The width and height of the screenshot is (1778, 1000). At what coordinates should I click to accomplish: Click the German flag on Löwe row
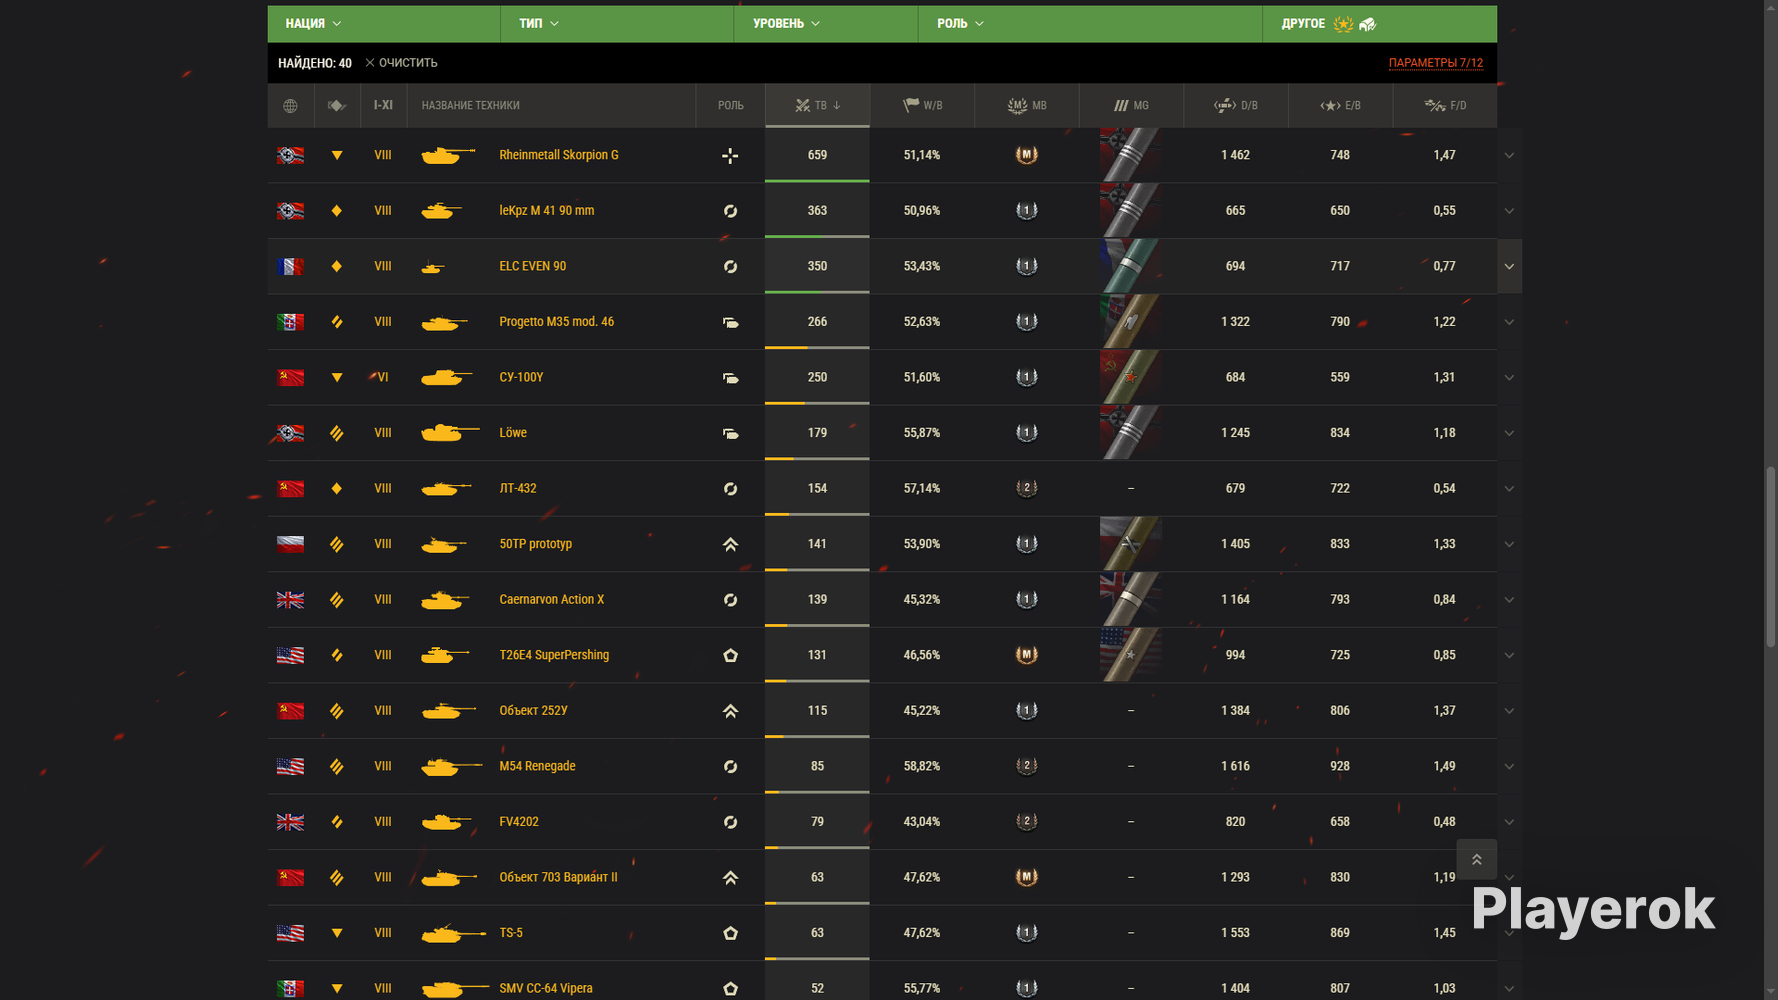coord(290,433)
